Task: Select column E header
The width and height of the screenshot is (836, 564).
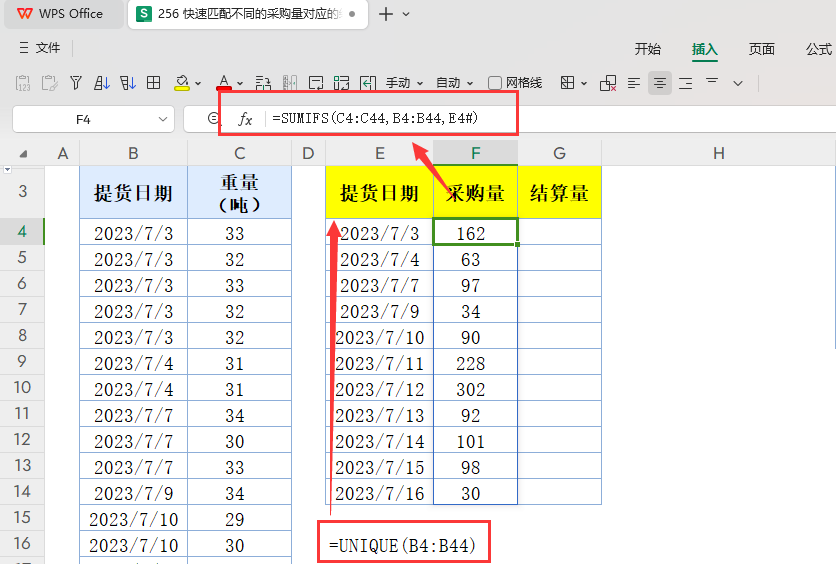Action: (x=380, y=154)
